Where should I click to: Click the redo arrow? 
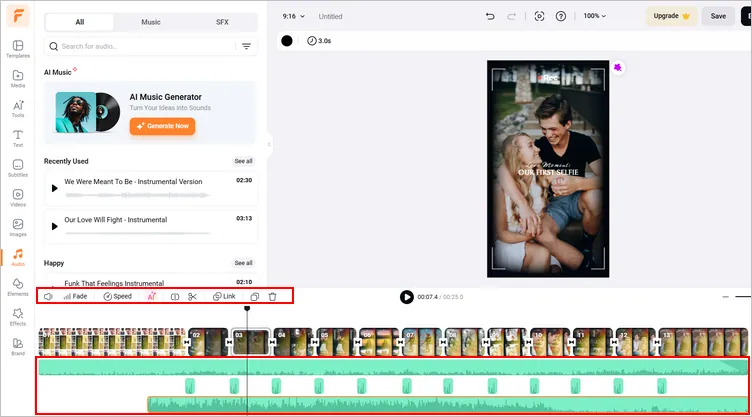click(x=511, y=16)
